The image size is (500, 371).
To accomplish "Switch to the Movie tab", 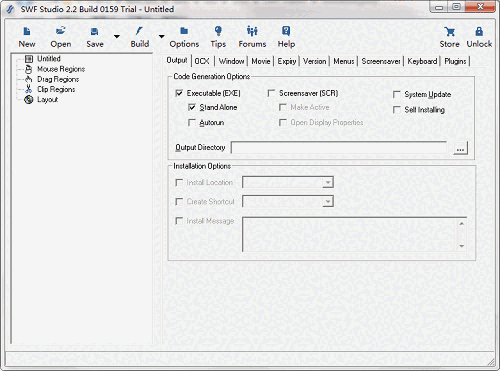I will click(261, 61).
